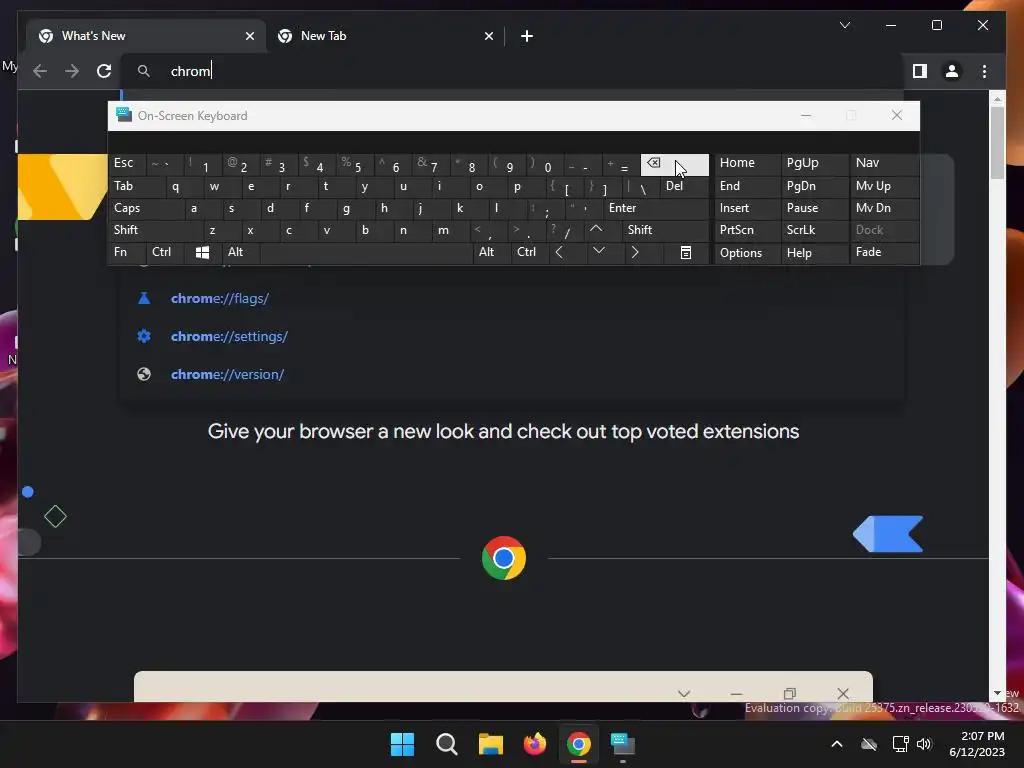This screenshot has height=768, width=1024.
Task: Toggle the left Alt key on the On-Screen Keyboard
Action: coord(240,252)
